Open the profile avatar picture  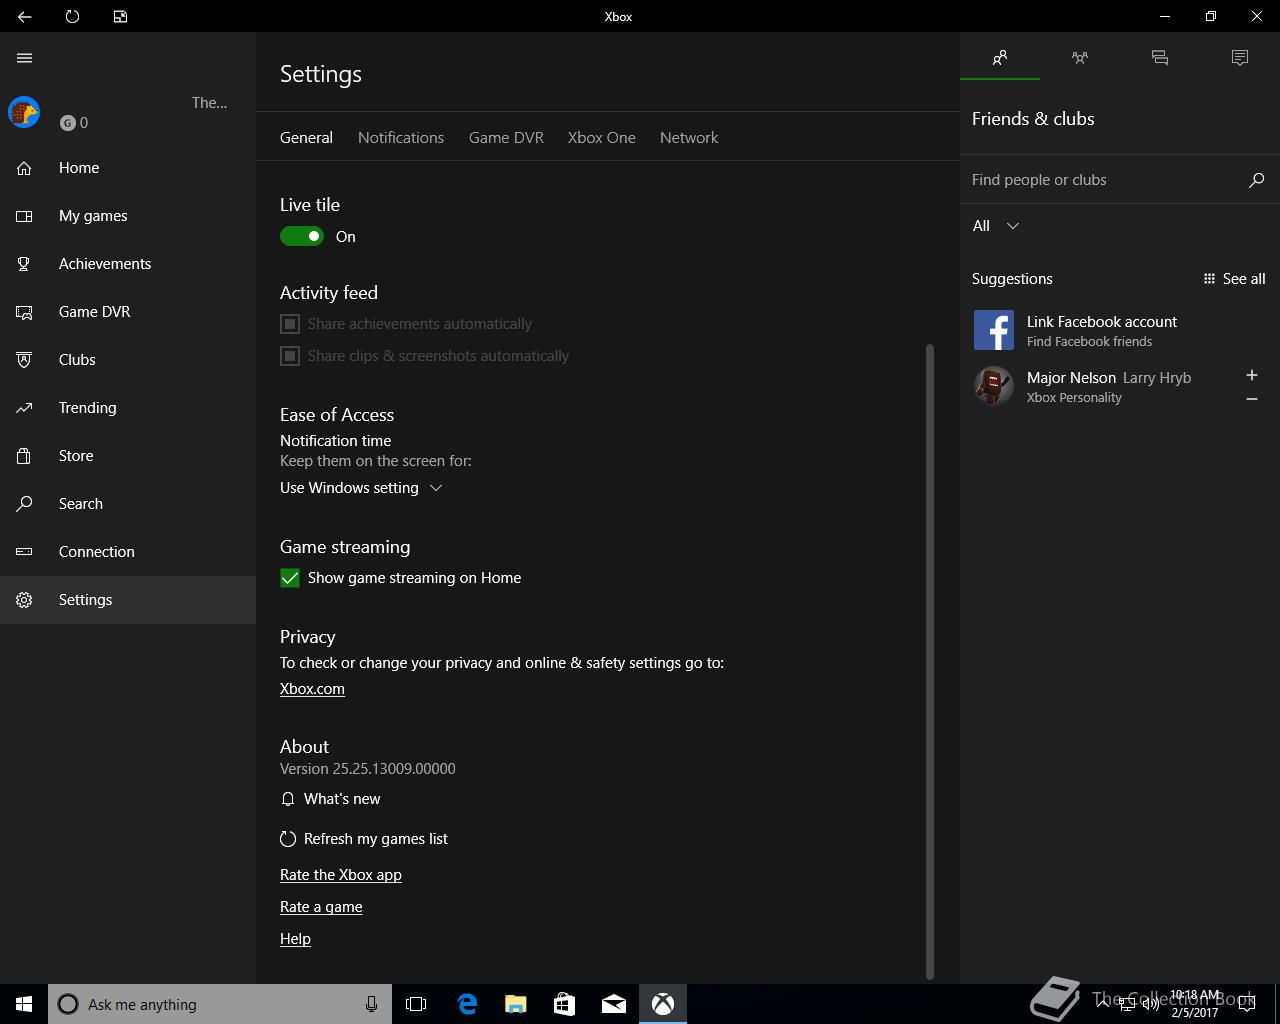(x=24, y=112)
